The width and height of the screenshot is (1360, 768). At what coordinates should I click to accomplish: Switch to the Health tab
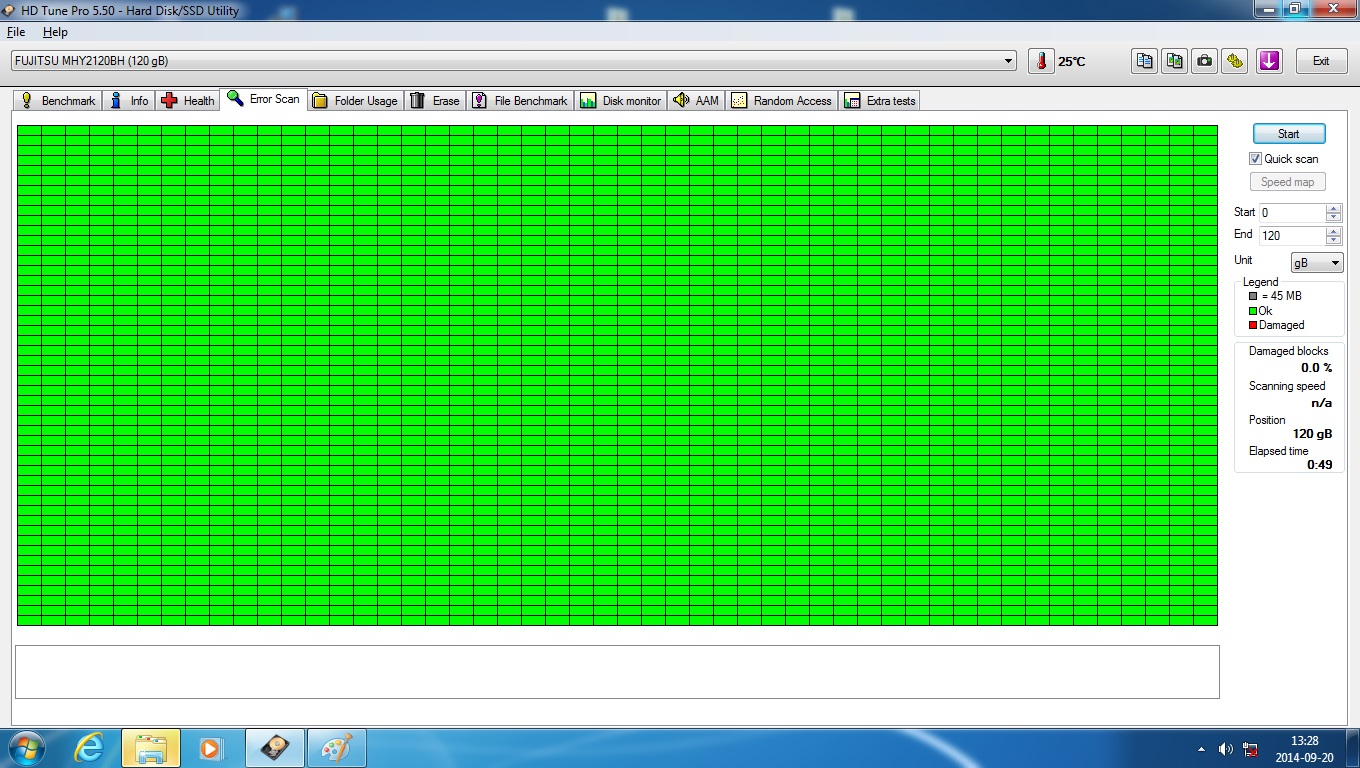[188, 101]
